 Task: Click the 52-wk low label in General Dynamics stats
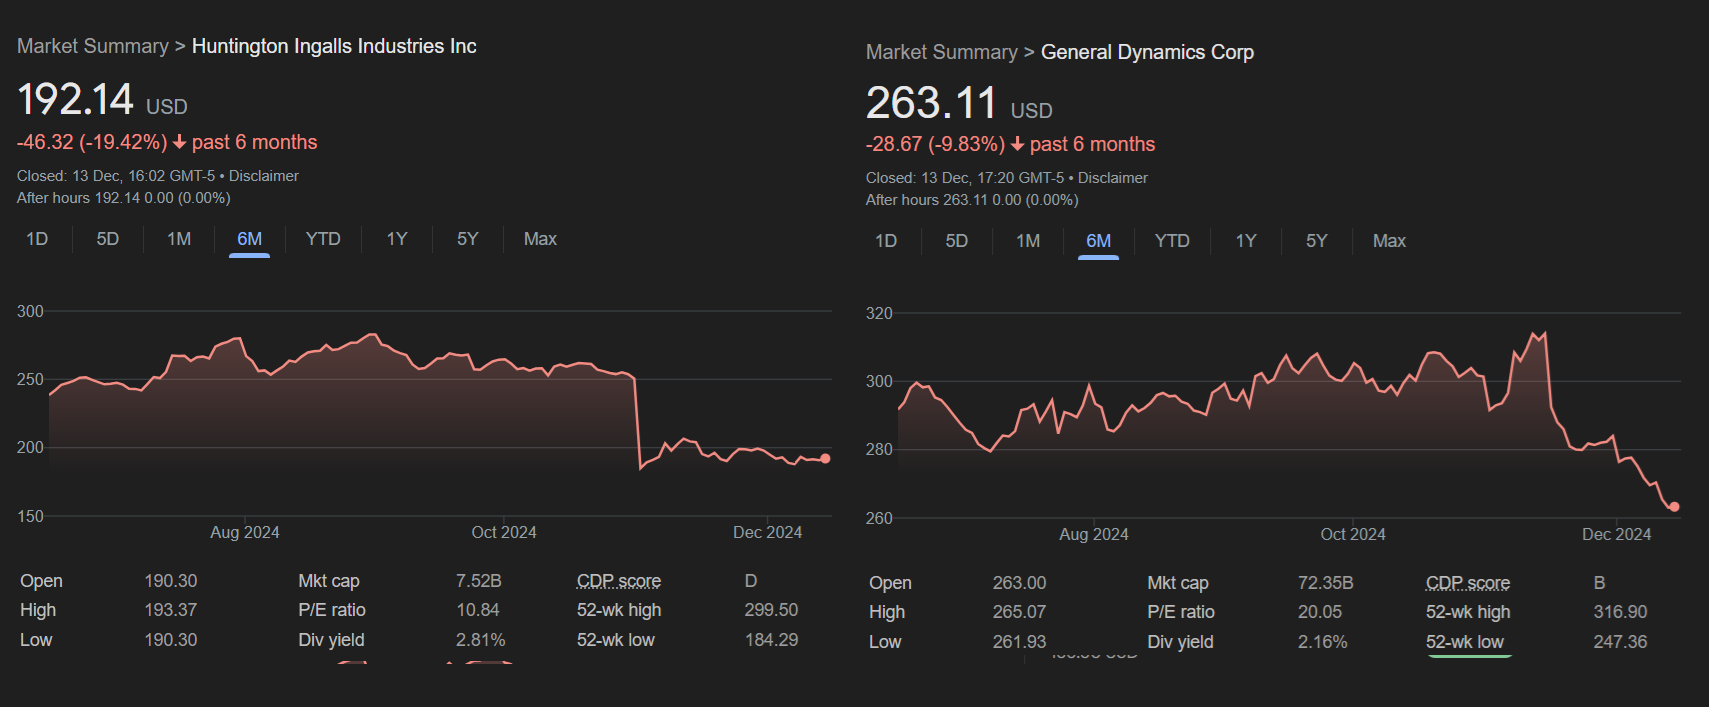coord(1465,642)
